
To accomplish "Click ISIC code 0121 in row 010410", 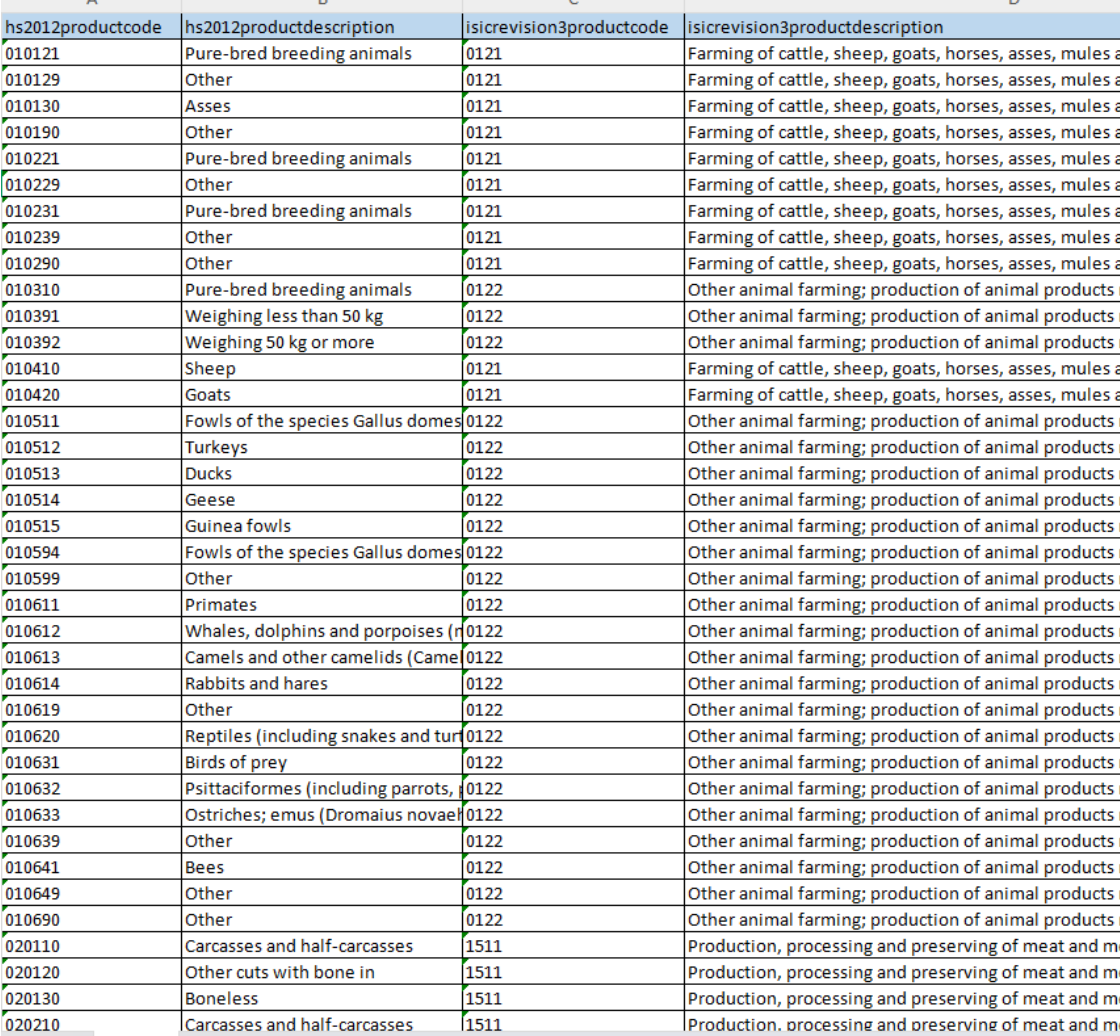I will point(574,369).
